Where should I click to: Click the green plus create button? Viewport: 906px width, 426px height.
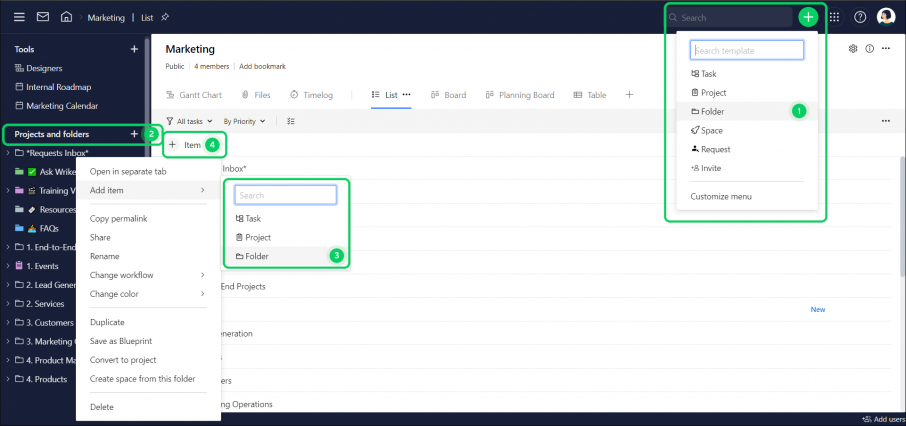(808, 17)
